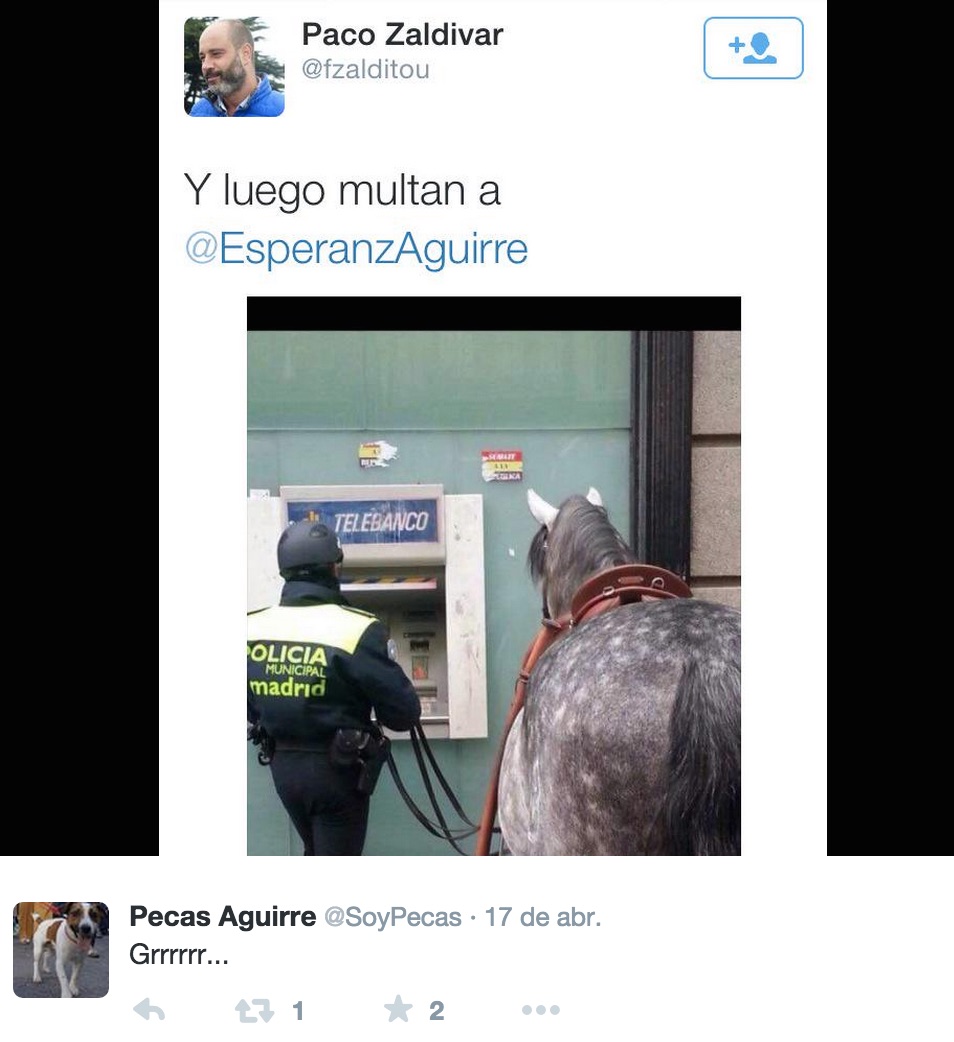Open the Paco Zaldivar display name
Viewport: 954px width, 1042px height.
click(402, 35)
